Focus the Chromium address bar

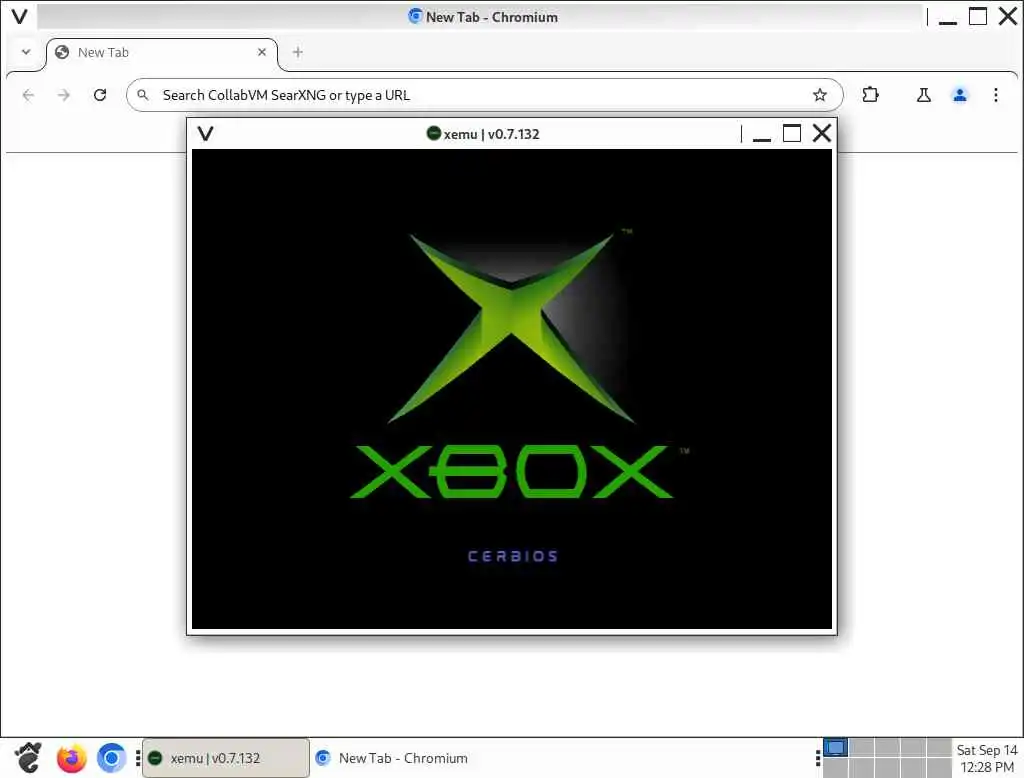(x=484, y=95)
